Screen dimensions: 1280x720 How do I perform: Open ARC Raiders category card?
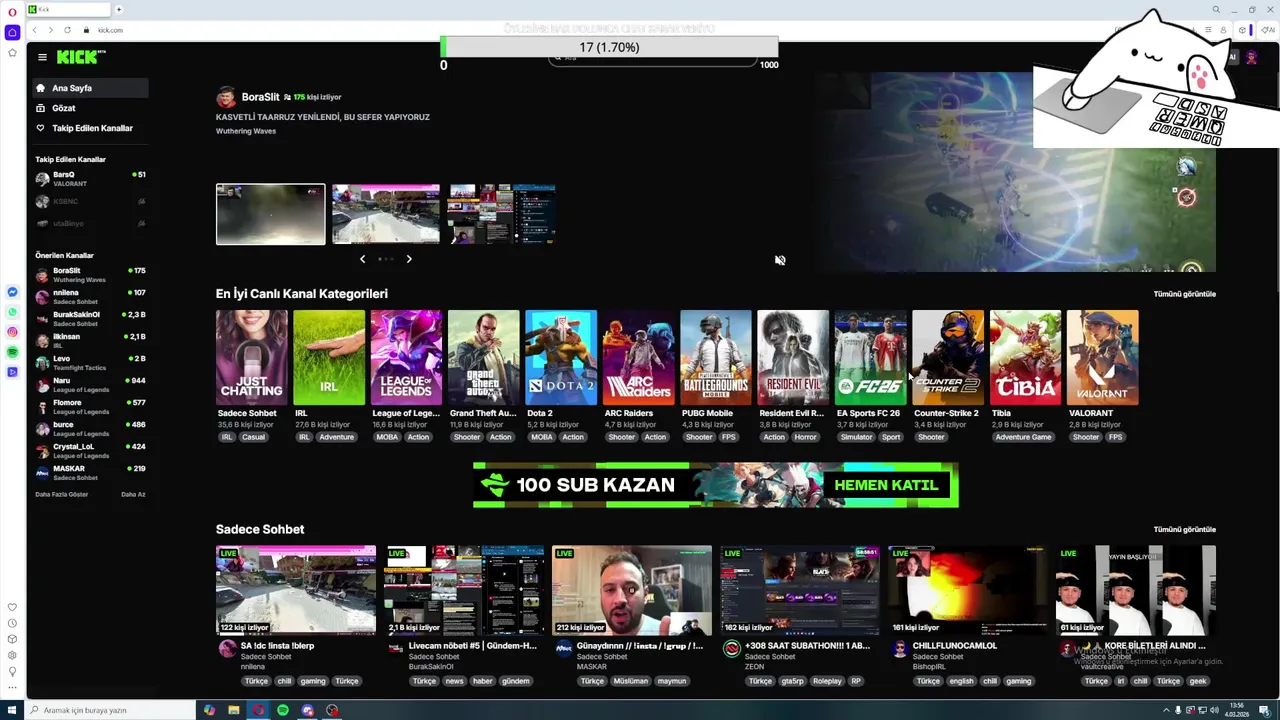click(639, 357)
